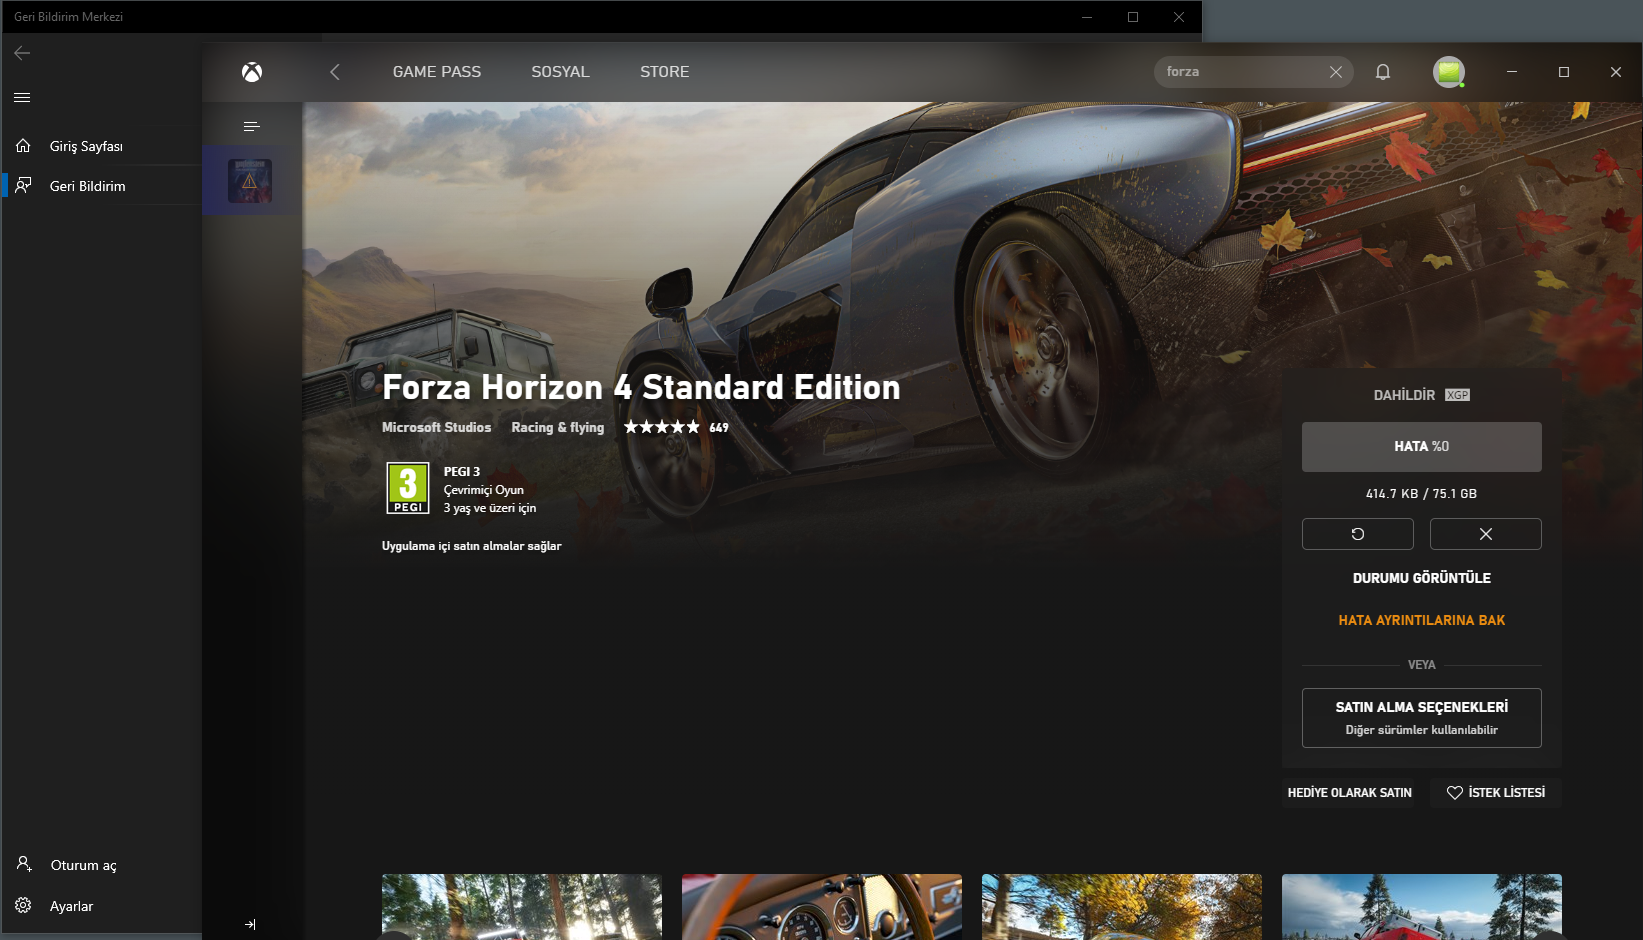The height and width of the screenshot is (940, 1643).
Task: Click the sidebar collapse arrow at bottom
Action: 250,924
